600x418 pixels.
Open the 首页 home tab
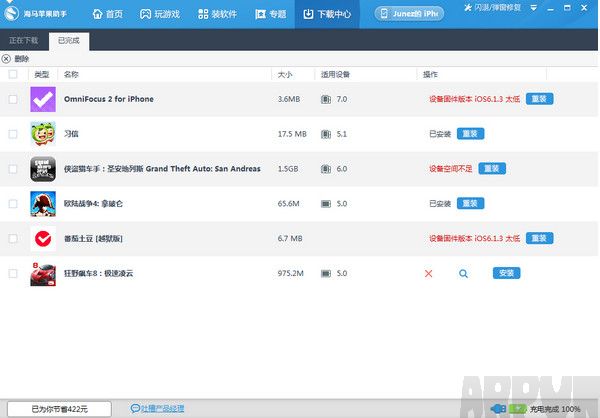[107, 14]
